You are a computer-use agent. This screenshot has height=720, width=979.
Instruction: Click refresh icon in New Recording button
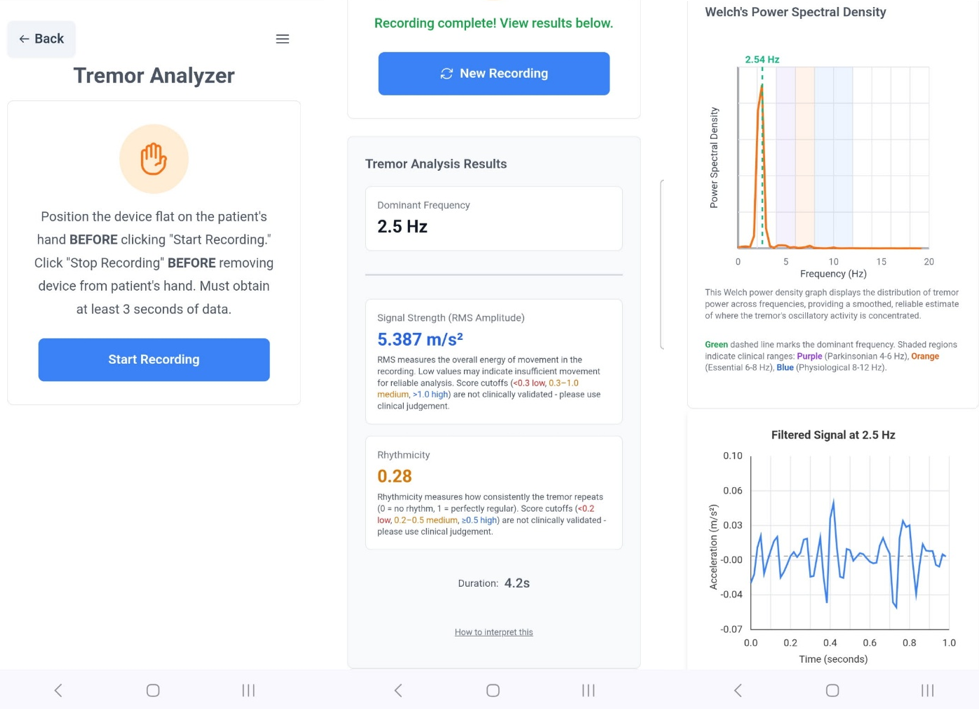(x=446, y=74)
